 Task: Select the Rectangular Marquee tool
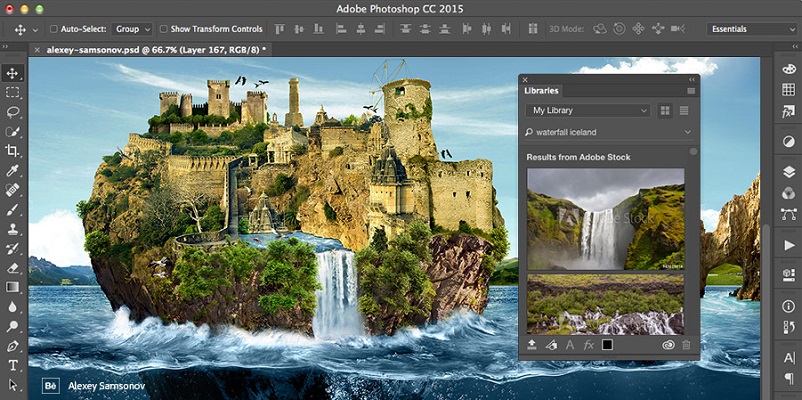(x=12, y=93)
